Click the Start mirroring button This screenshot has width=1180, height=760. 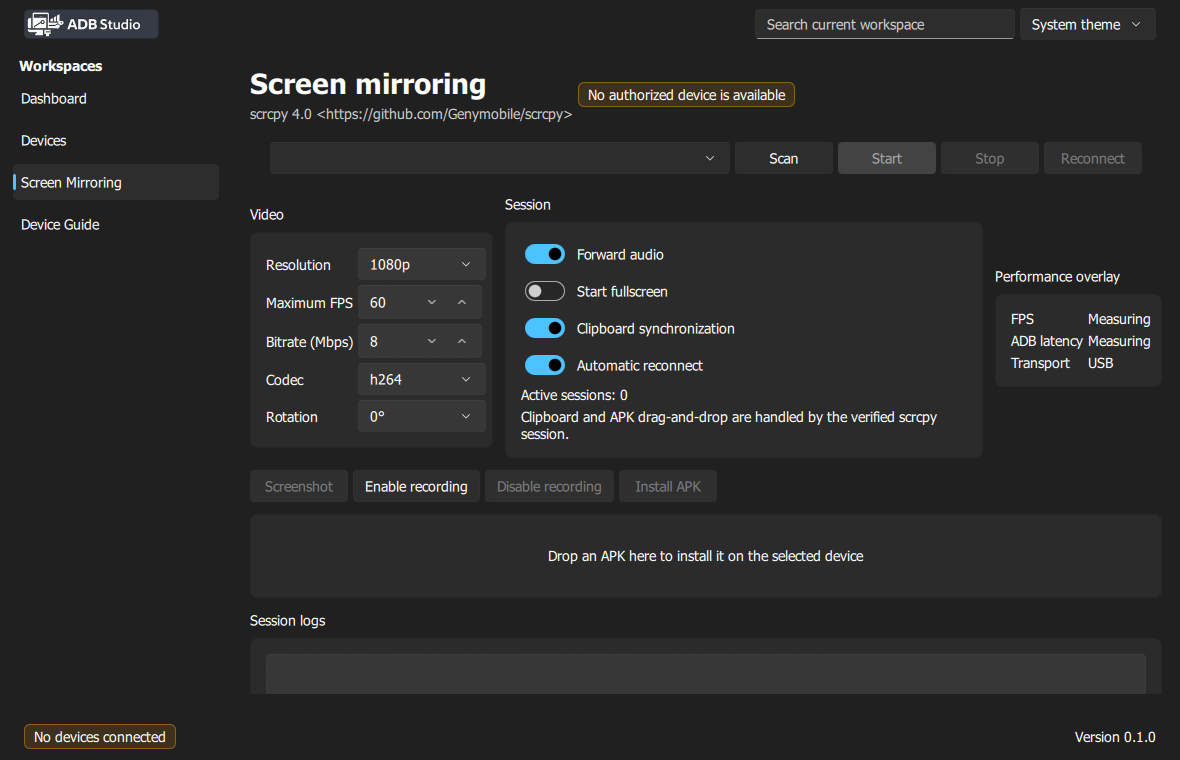pyautogui.click(x=887, y=158)
